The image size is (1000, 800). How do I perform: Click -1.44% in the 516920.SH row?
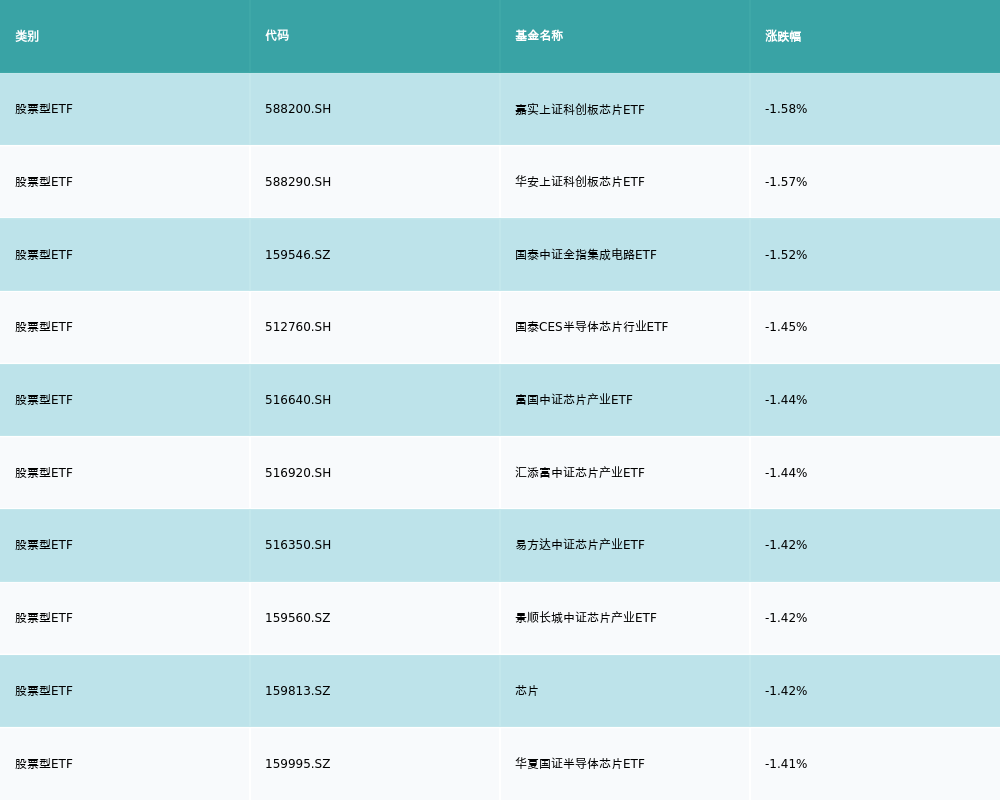(x=786, y=473)
